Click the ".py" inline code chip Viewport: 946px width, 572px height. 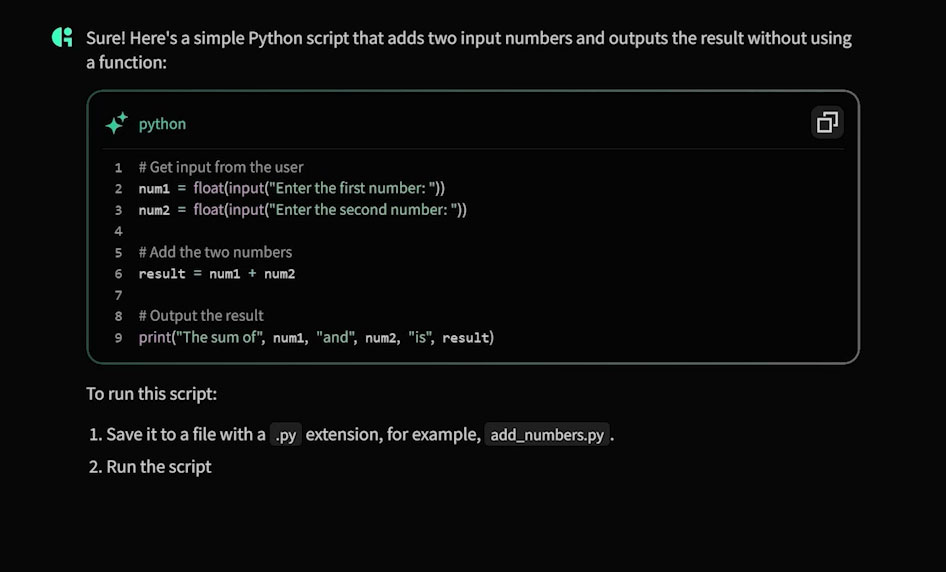(x=285, y=435)
